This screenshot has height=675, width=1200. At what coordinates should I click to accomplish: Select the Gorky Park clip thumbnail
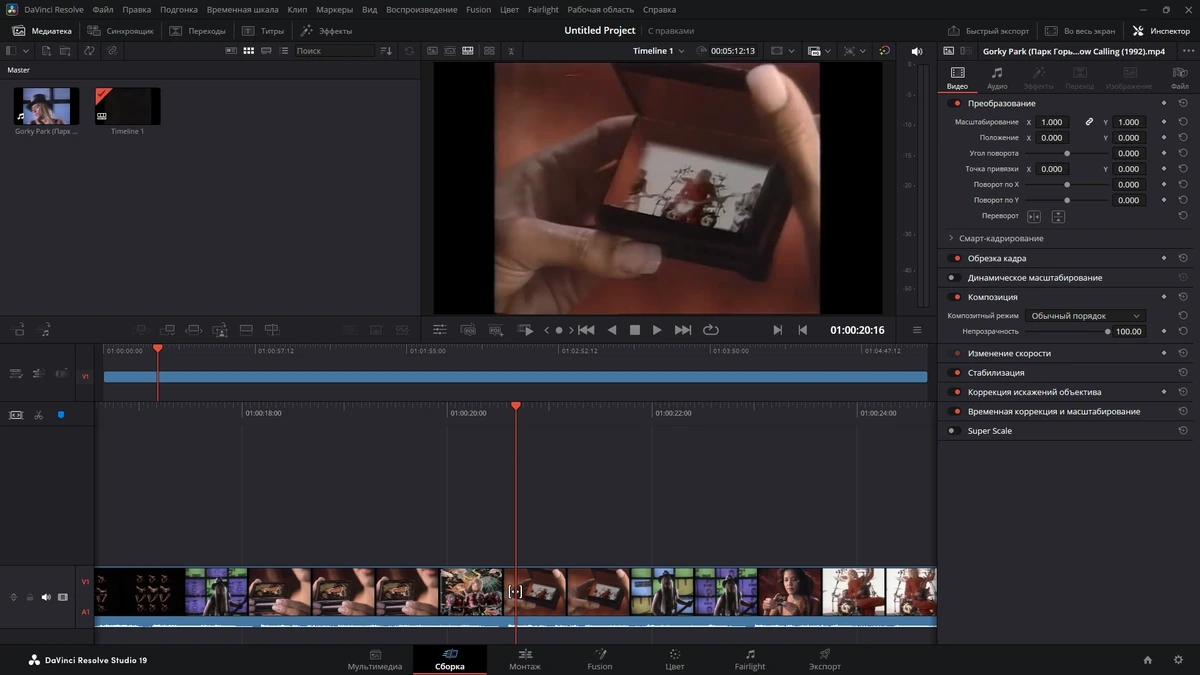click(x=46, y=106)
